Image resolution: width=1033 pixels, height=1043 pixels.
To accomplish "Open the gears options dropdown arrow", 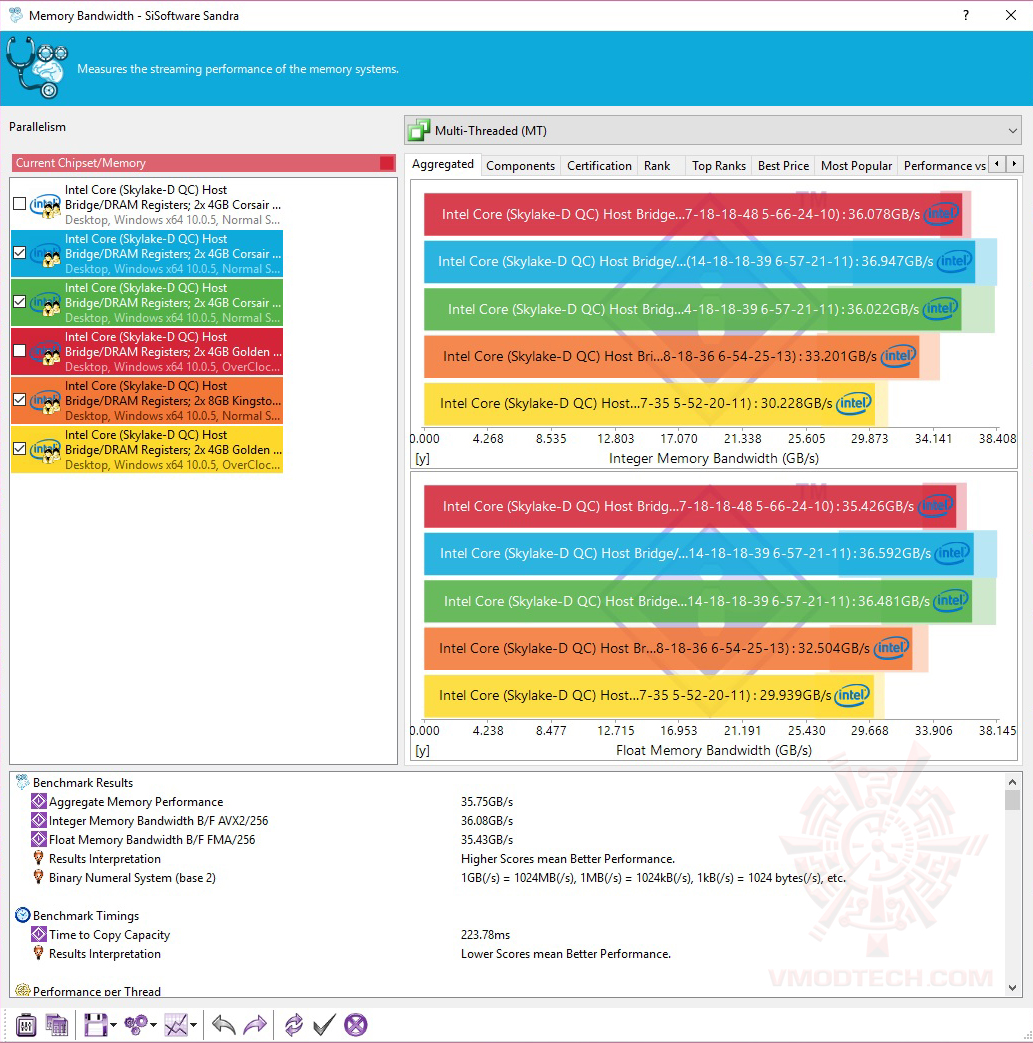I will point(153,1025).
